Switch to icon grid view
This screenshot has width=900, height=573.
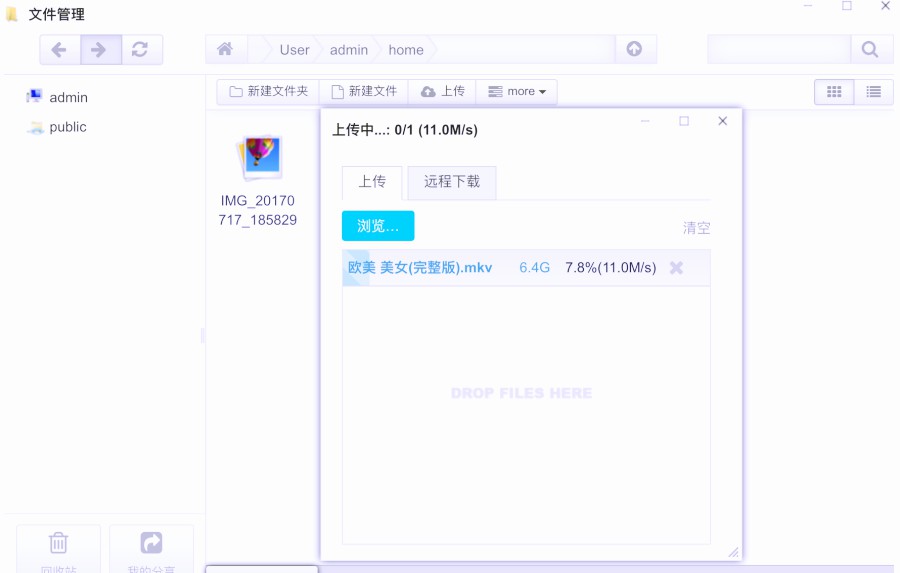834,92
